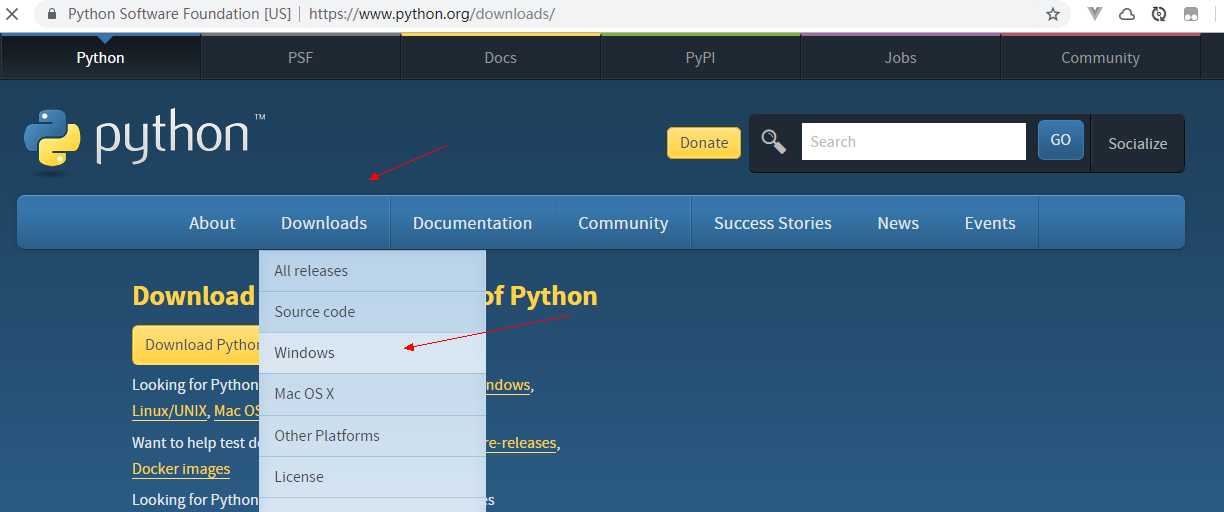Viewport: 1224px width, 512px height.
Task: Open the Community item in main navigation
Action: tap(623, 223)
